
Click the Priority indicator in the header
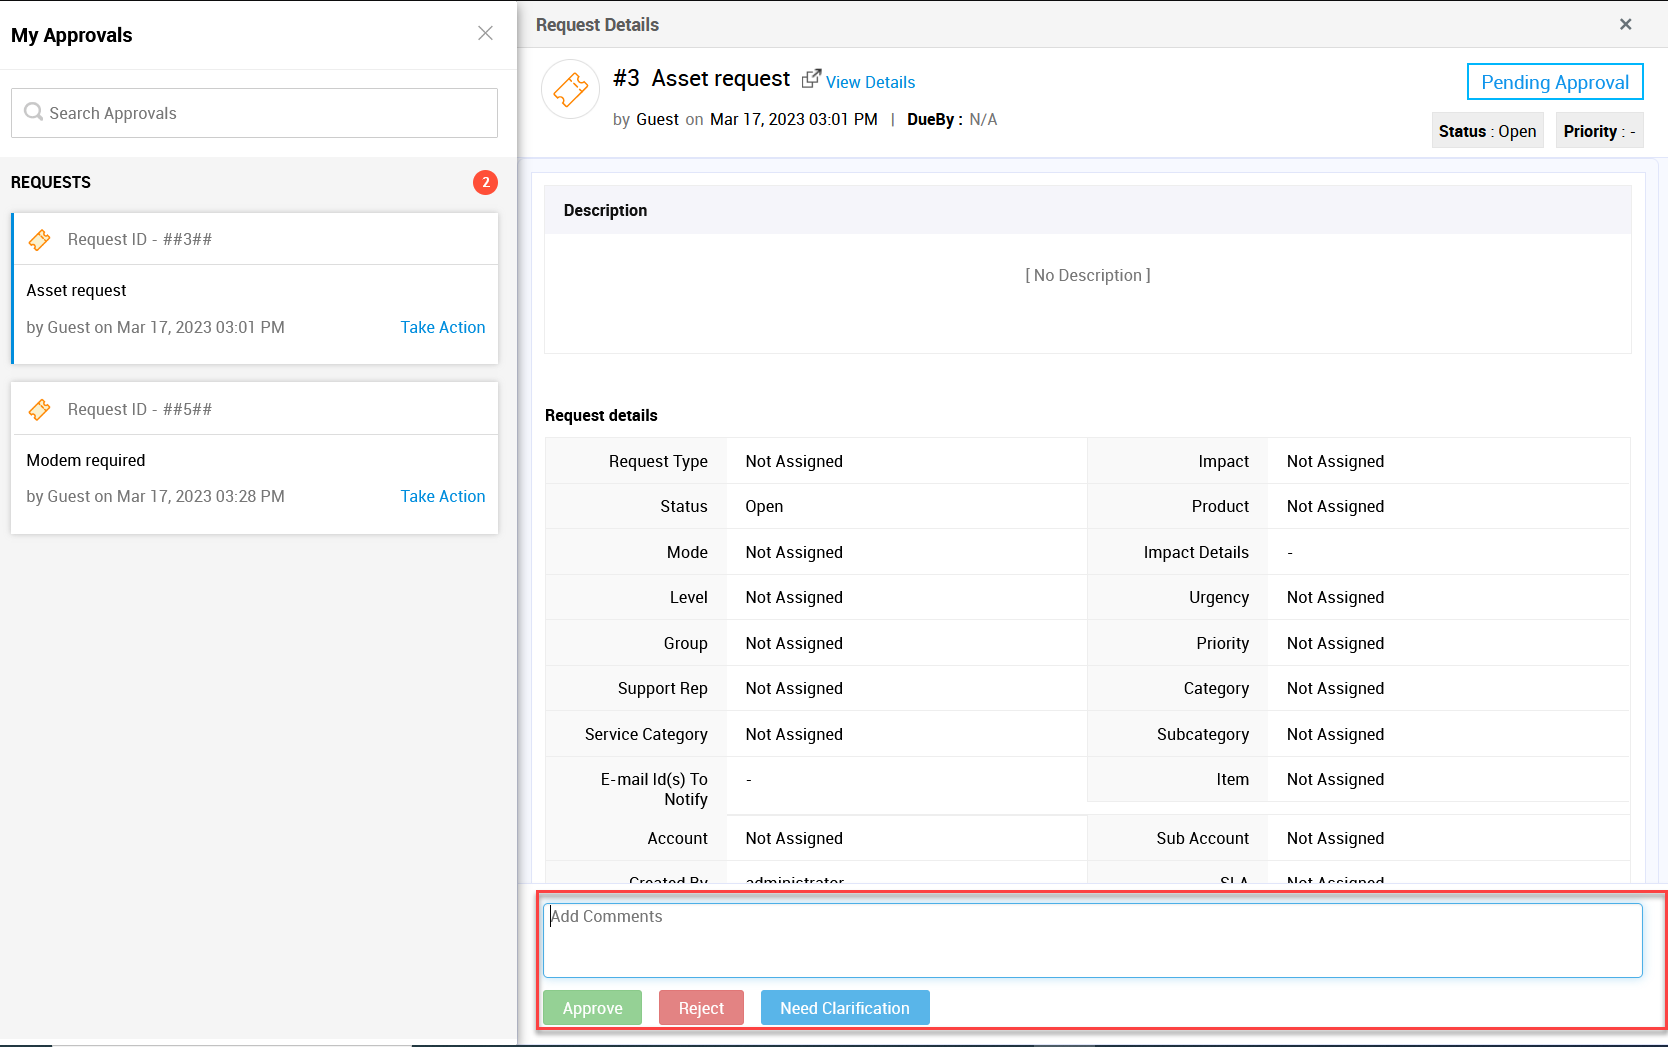(1598, 131)
